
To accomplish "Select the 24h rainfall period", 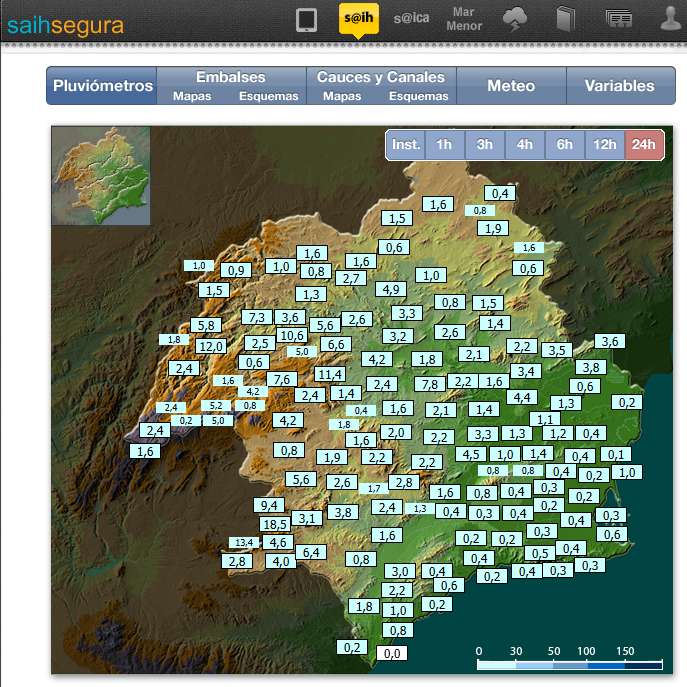I will [644, 145].
